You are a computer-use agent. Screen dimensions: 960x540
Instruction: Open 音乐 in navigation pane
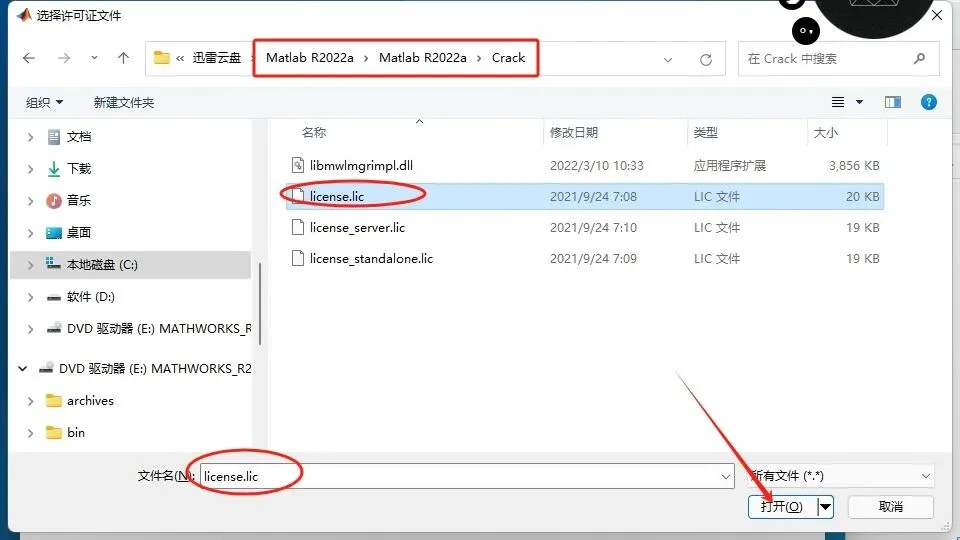[79, 200]
